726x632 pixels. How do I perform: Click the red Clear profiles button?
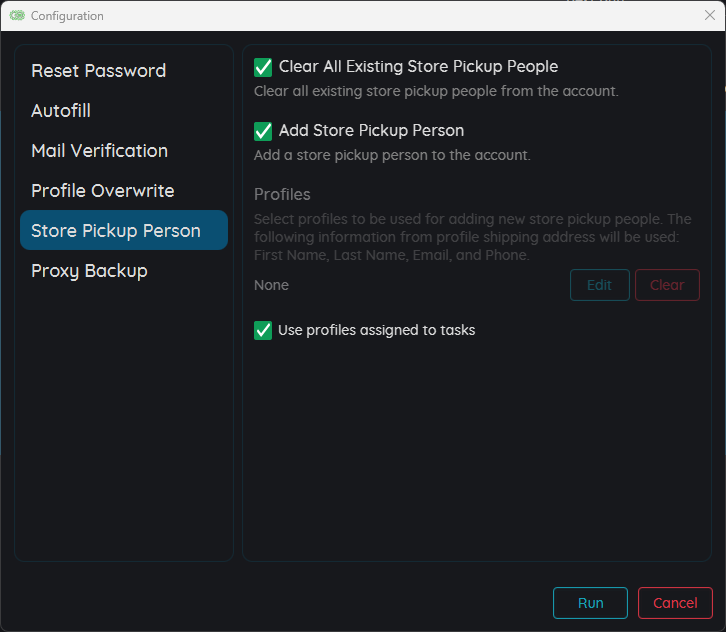click(x=667, y=285)
